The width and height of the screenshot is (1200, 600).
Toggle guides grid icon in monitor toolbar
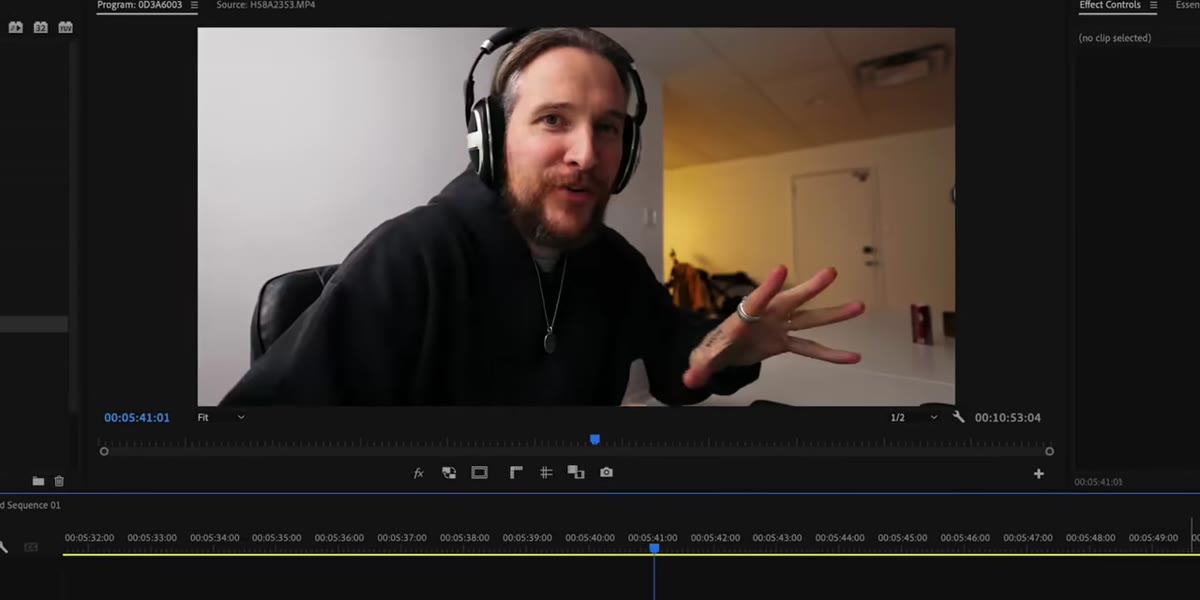546,473
